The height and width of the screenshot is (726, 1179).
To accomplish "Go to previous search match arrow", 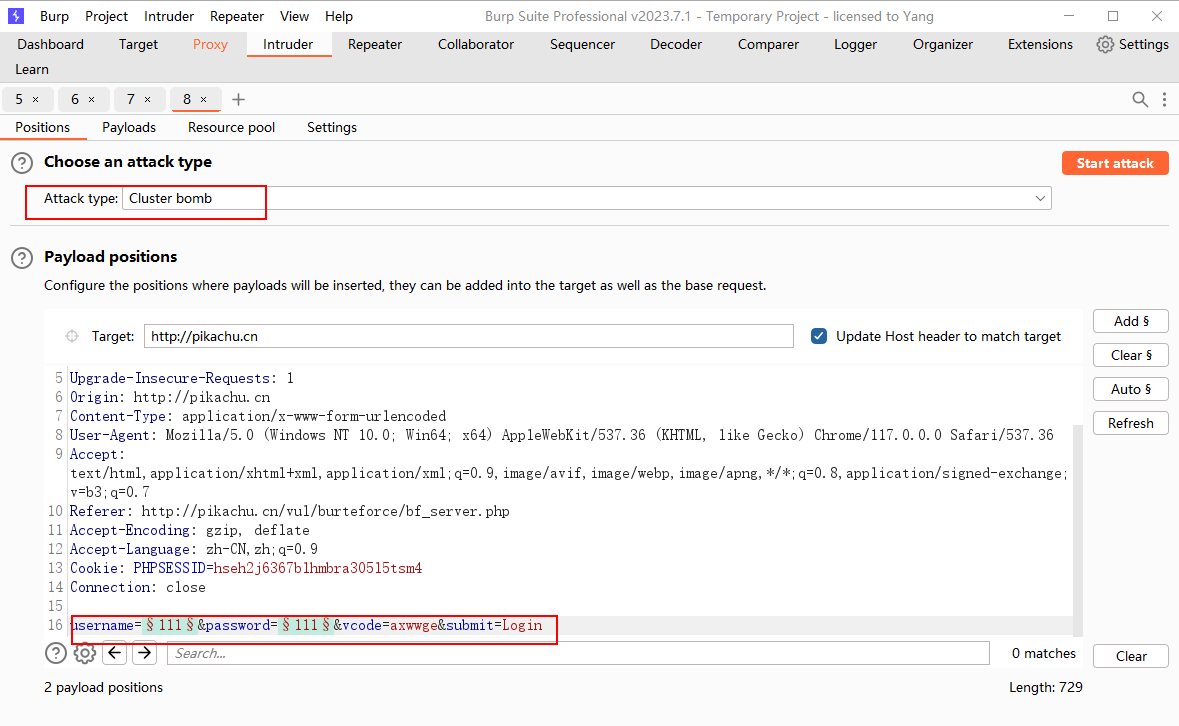I will tap(115, 653).
